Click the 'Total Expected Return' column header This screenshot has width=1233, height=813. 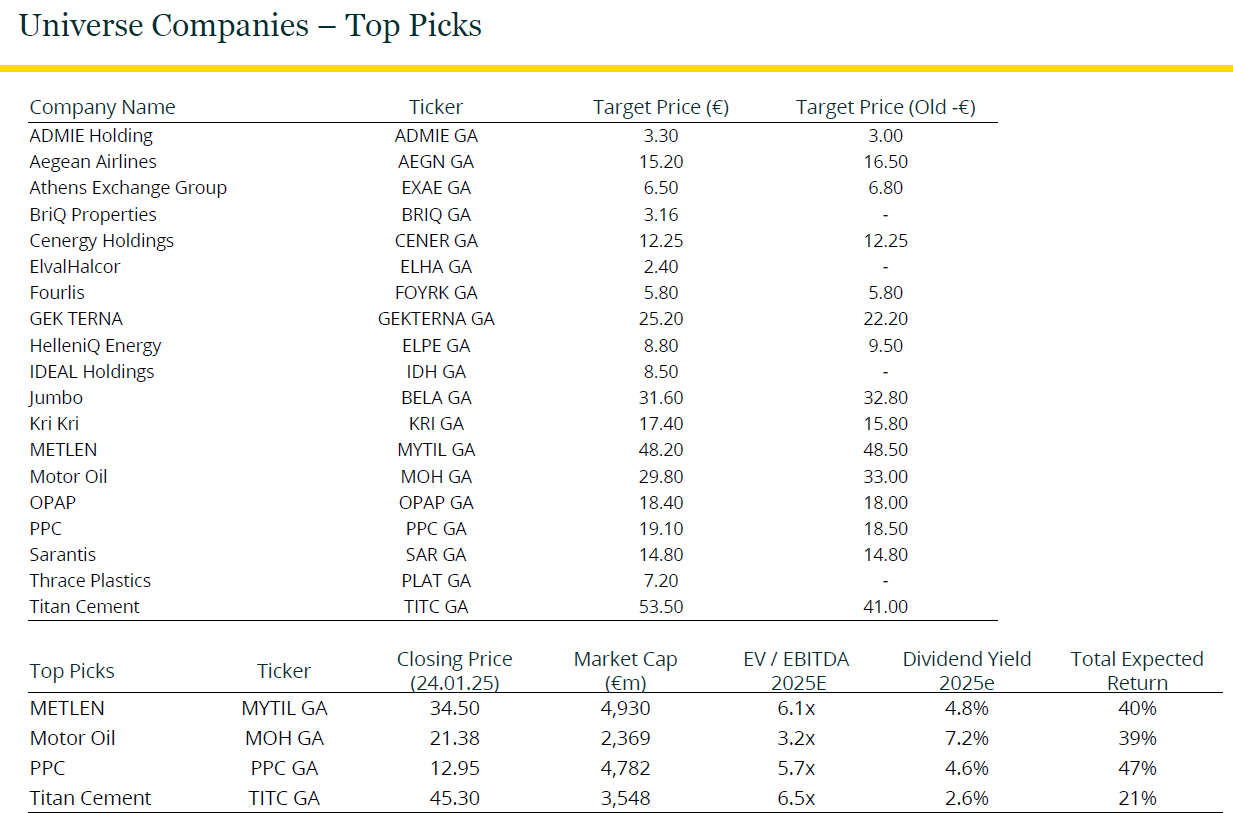(x=1137, y=671)
